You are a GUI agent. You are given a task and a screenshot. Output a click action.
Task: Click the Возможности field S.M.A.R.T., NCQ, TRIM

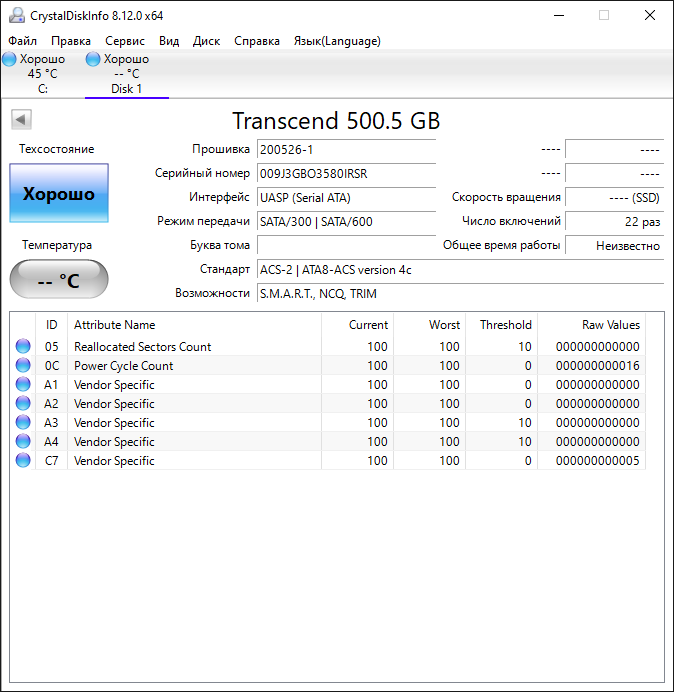pos(460,293)
